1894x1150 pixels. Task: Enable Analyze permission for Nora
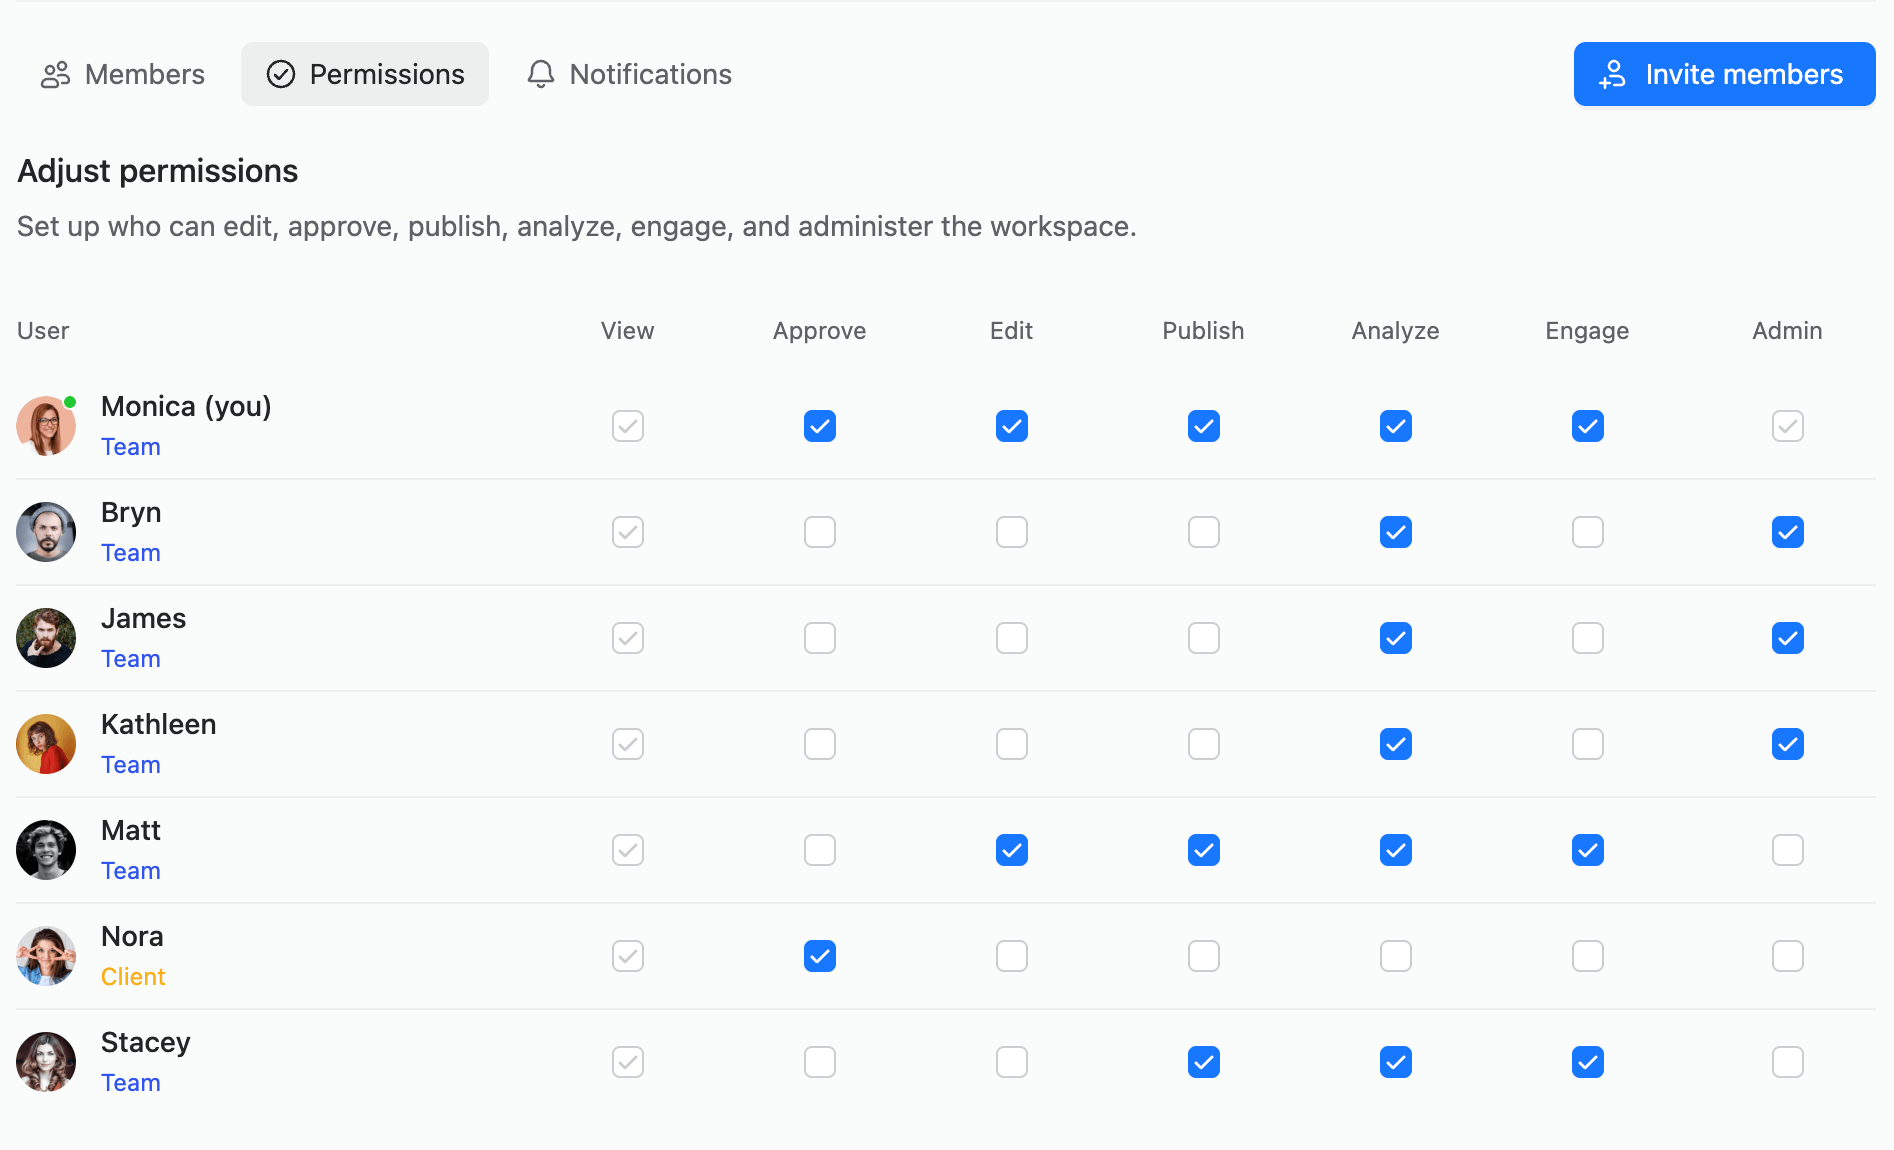tap(1396, 956)
